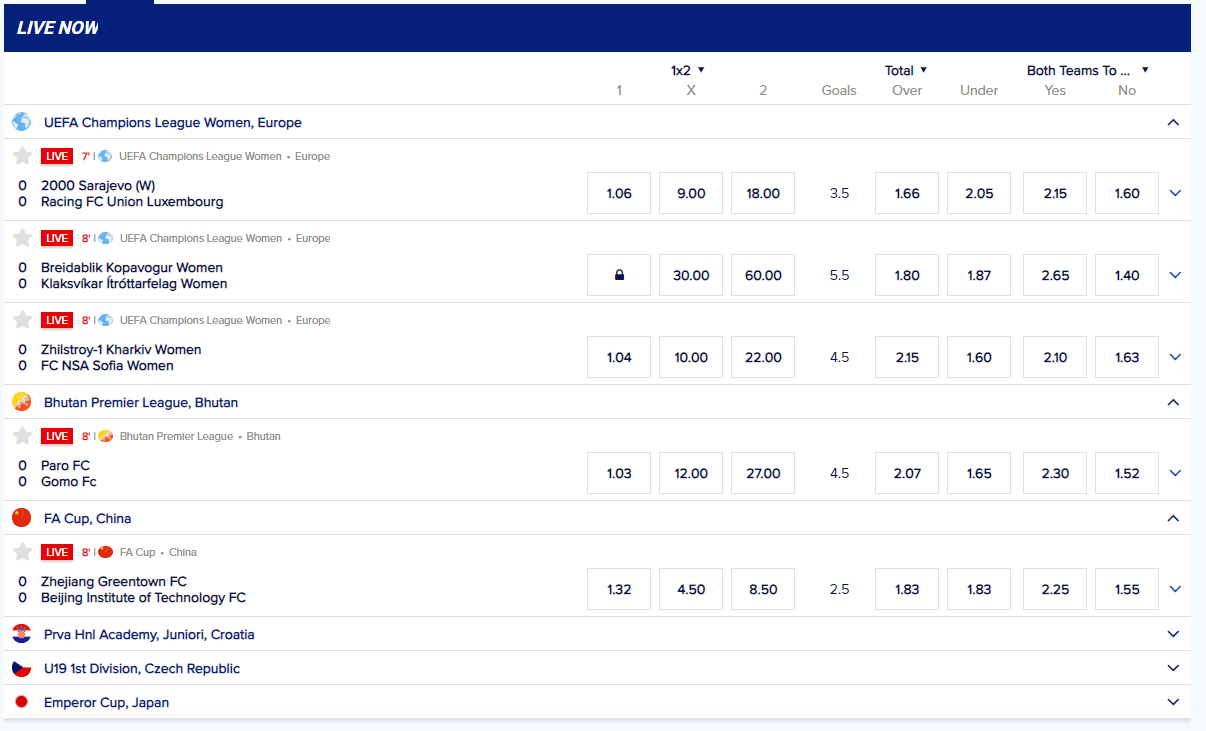Viewport: 1206px width, 731px height.
Task: Open the Total market dropdown
Action: (906, 70)
